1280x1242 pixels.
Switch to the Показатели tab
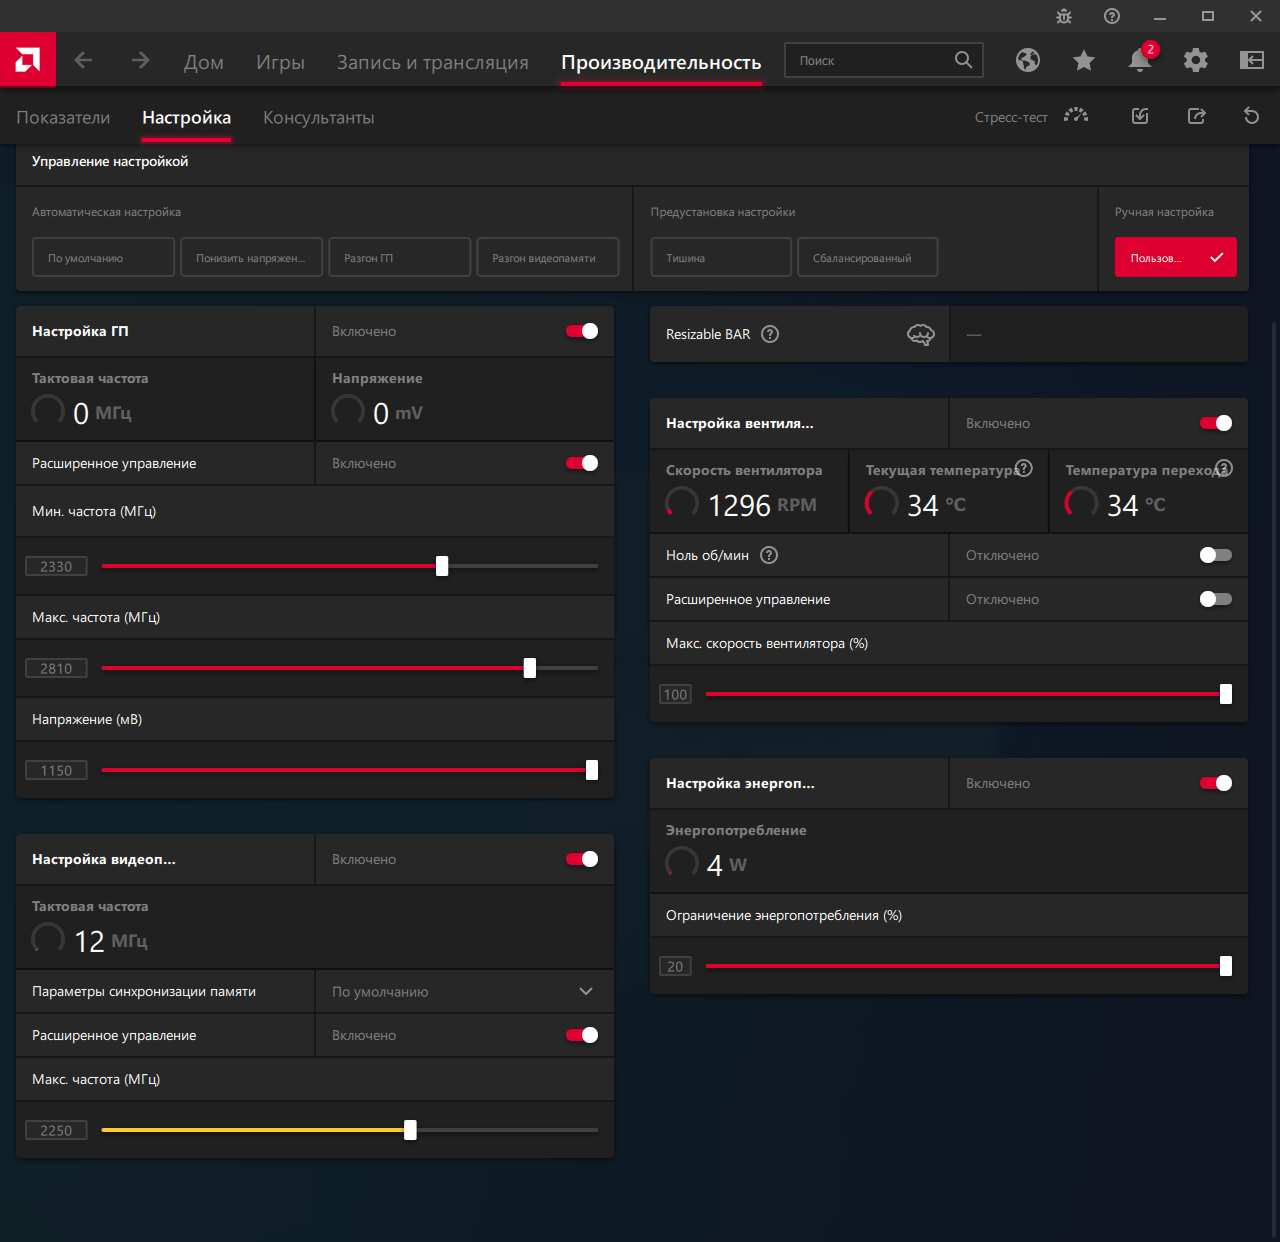[x=63, y=117]
